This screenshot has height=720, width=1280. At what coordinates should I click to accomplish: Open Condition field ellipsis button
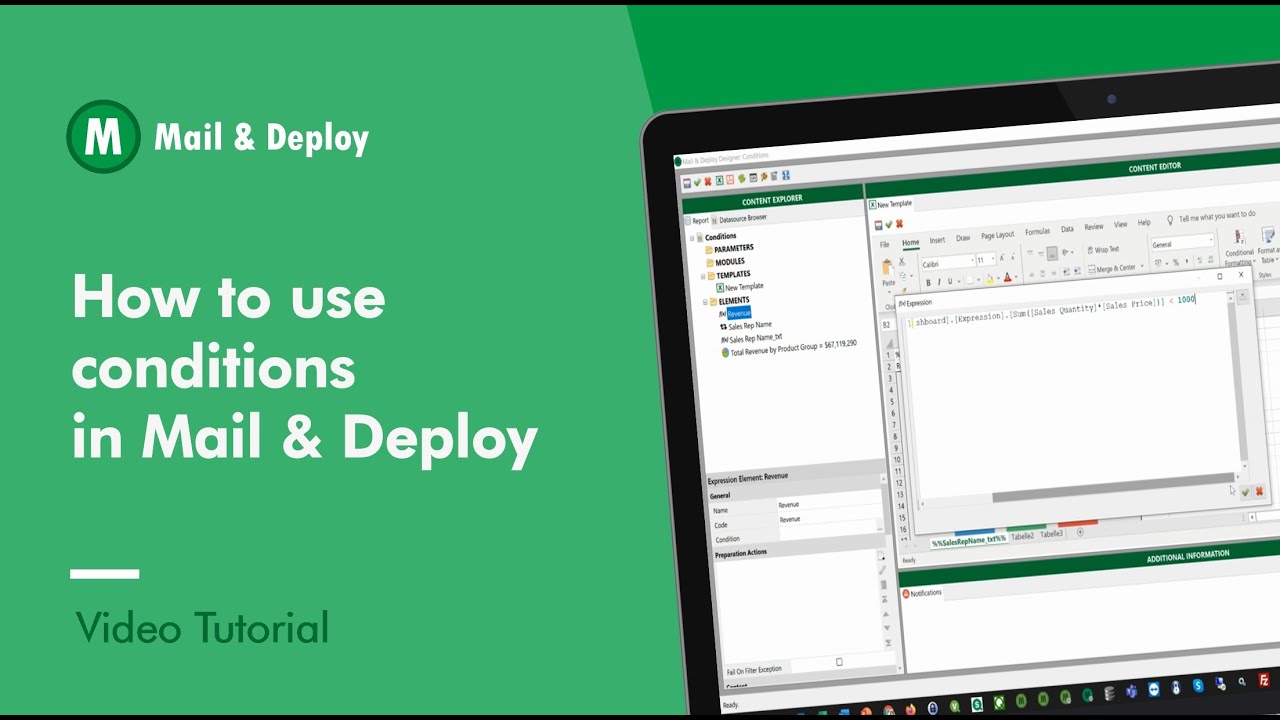880,529
